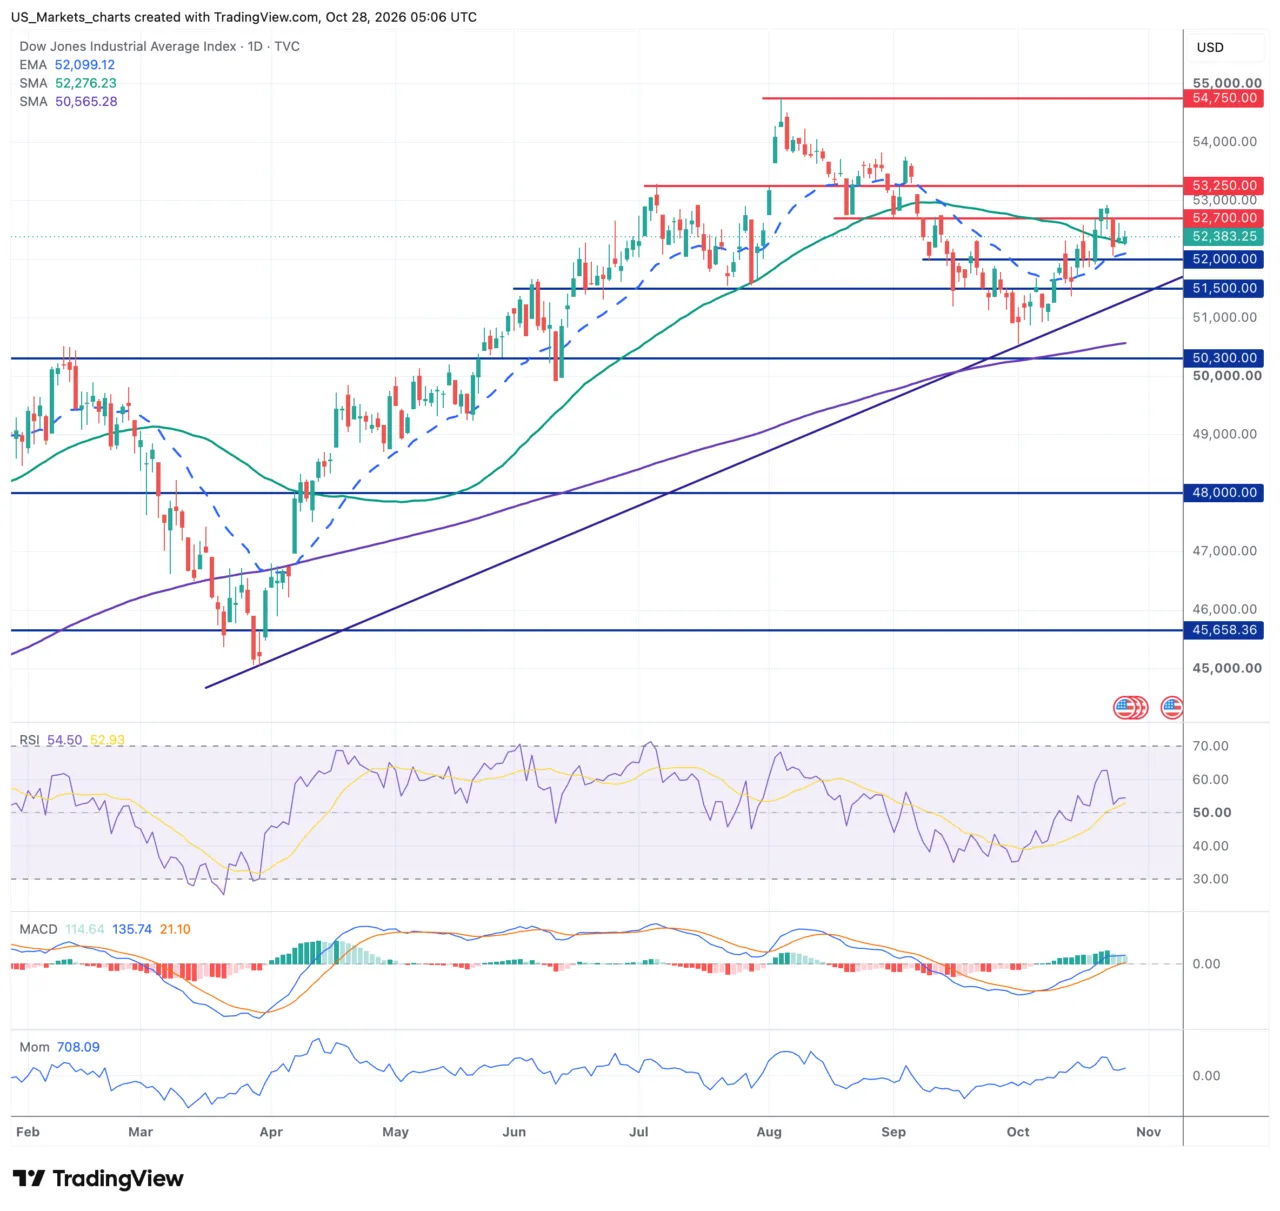Click the blue 51,500.00 price label
The height and width of the screenshot is (1211, 1280).
coord(1224,288)
